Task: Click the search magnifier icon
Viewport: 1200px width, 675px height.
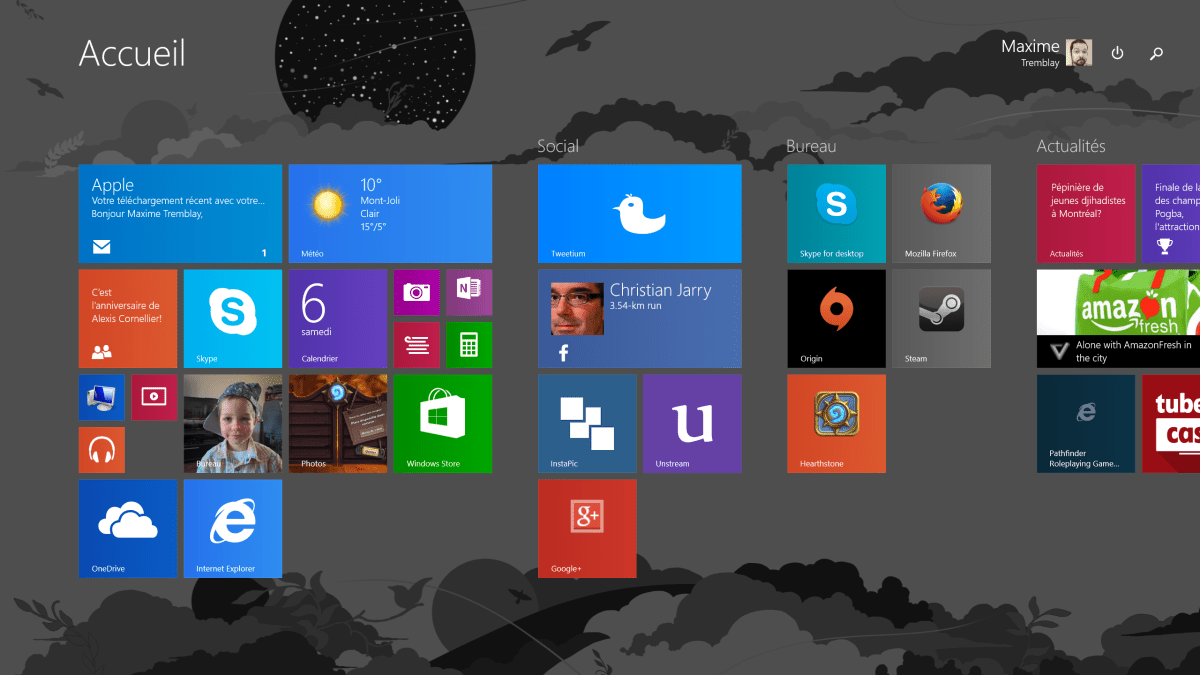Action: tap(1156, 53)
